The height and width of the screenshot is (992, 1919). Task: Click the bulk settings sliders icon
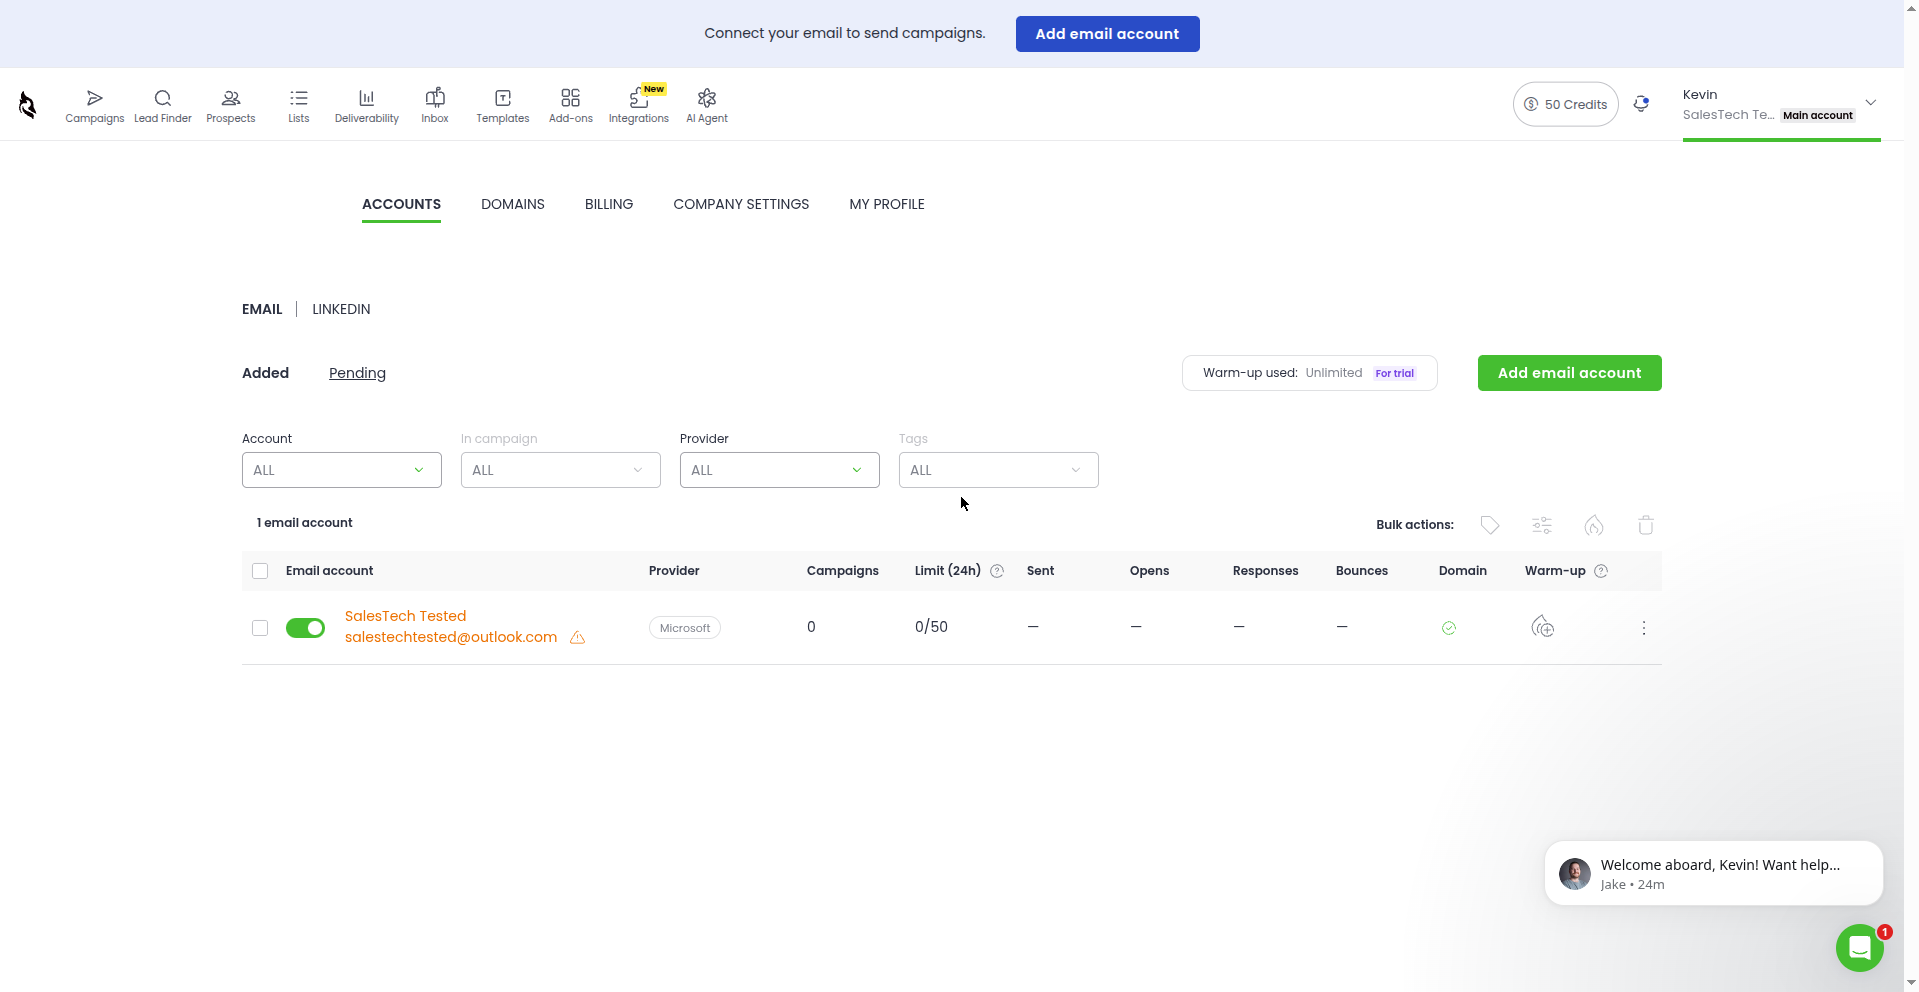point(1542,525)
